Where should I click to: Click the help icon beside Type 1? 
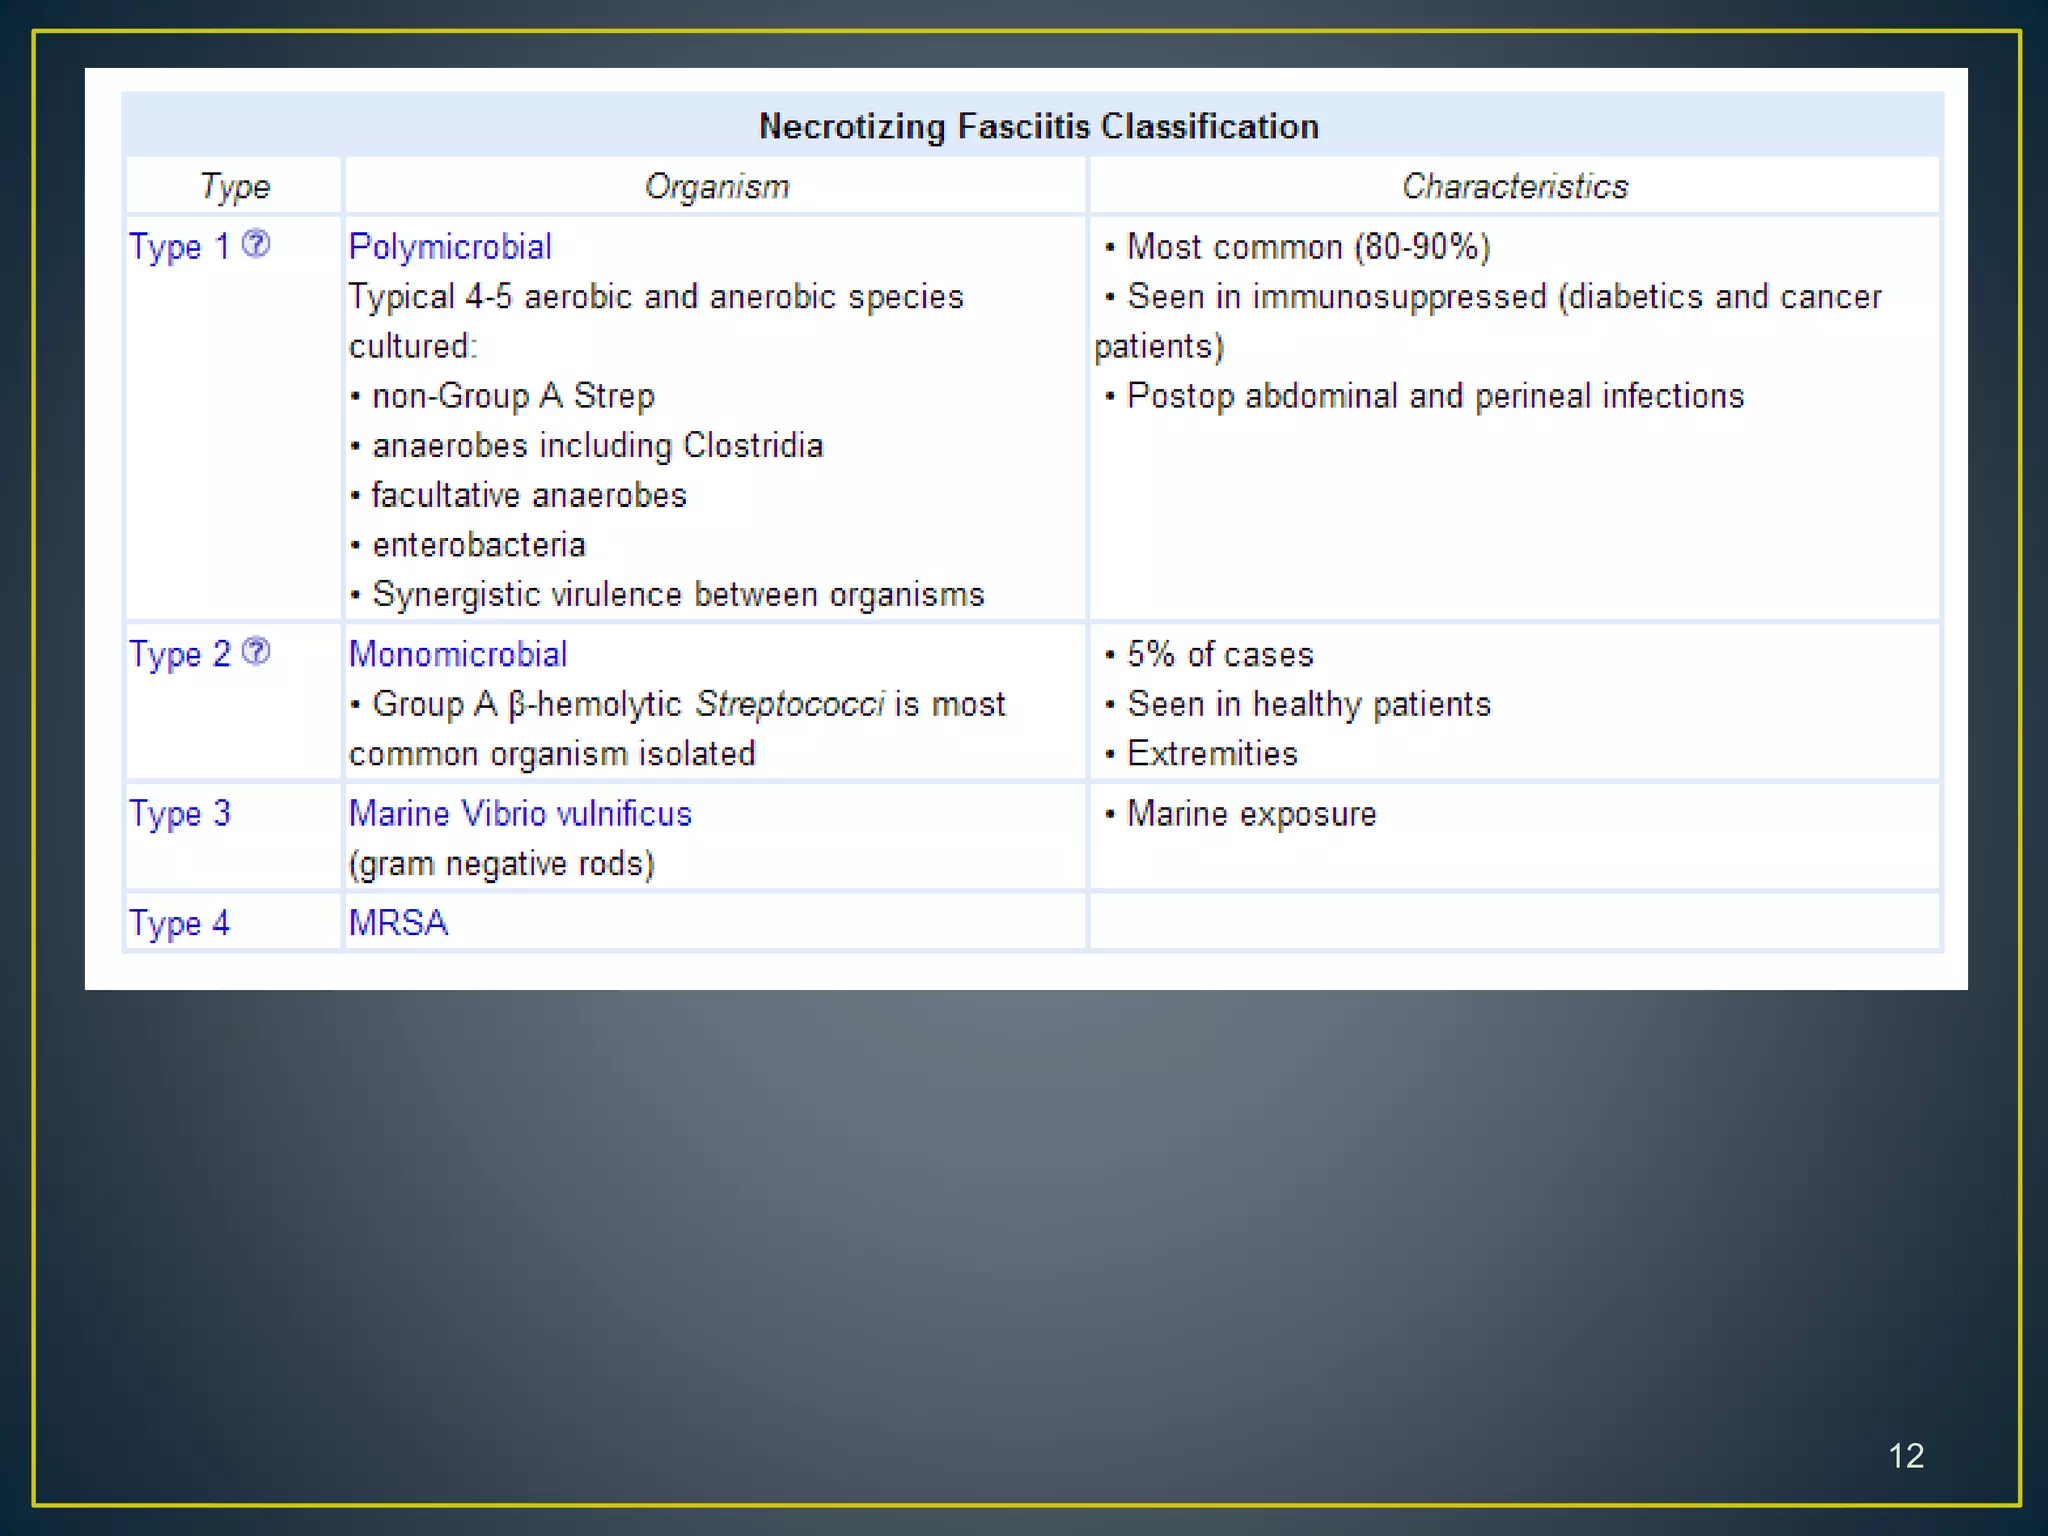[256, 244]
